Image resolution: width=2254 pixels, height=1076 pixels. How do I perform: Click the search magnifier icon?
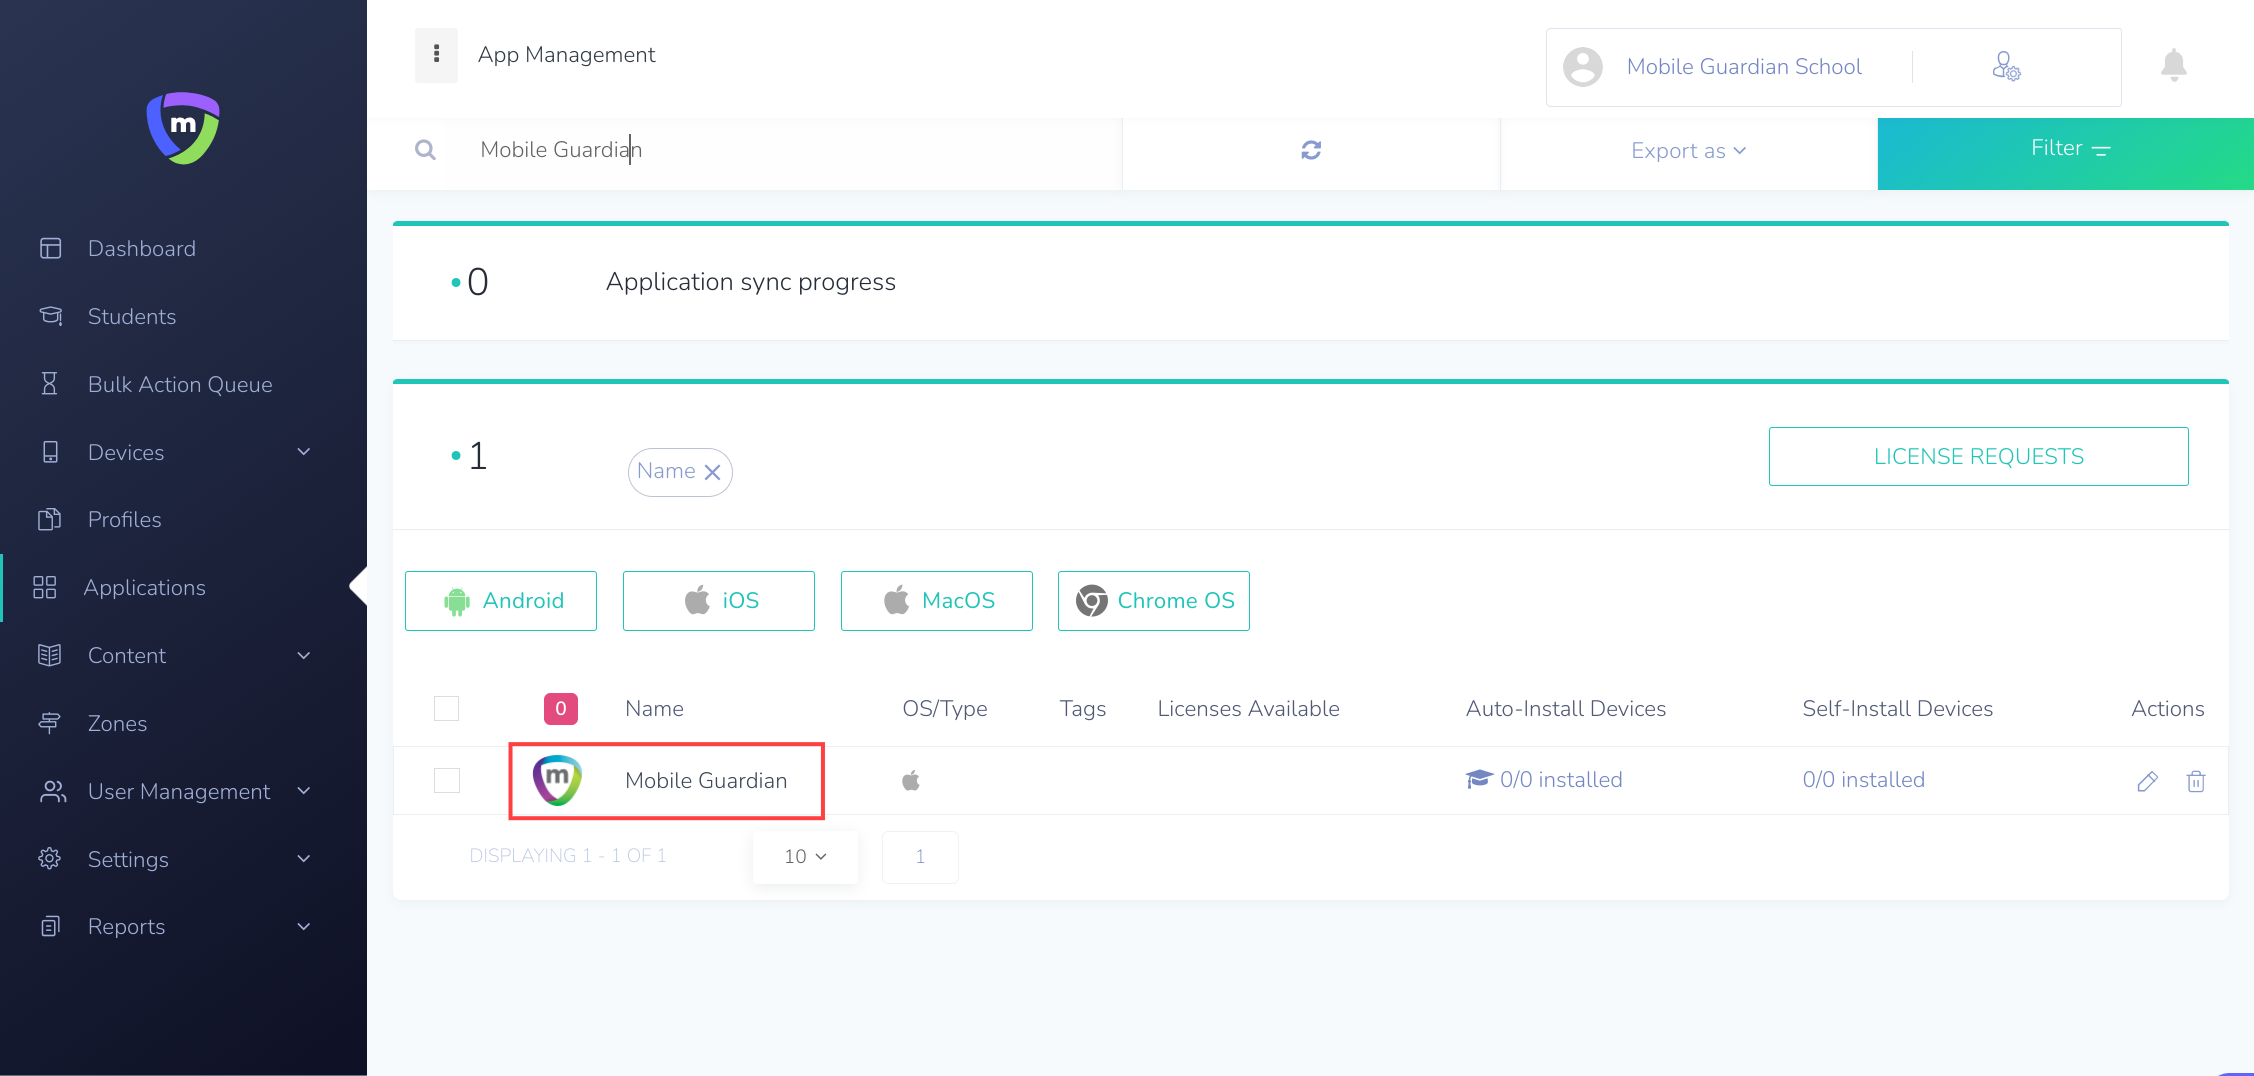[425, 150]
